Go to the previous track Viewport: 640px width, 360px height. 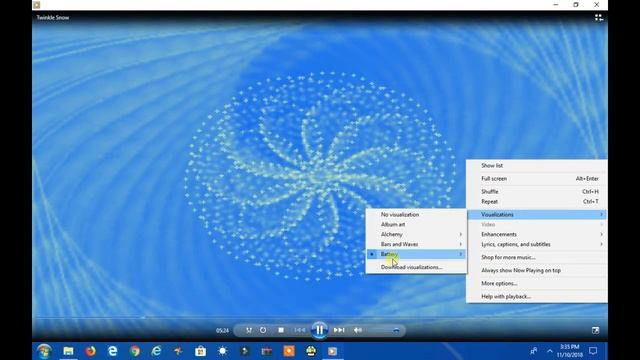tap(300, 330)
